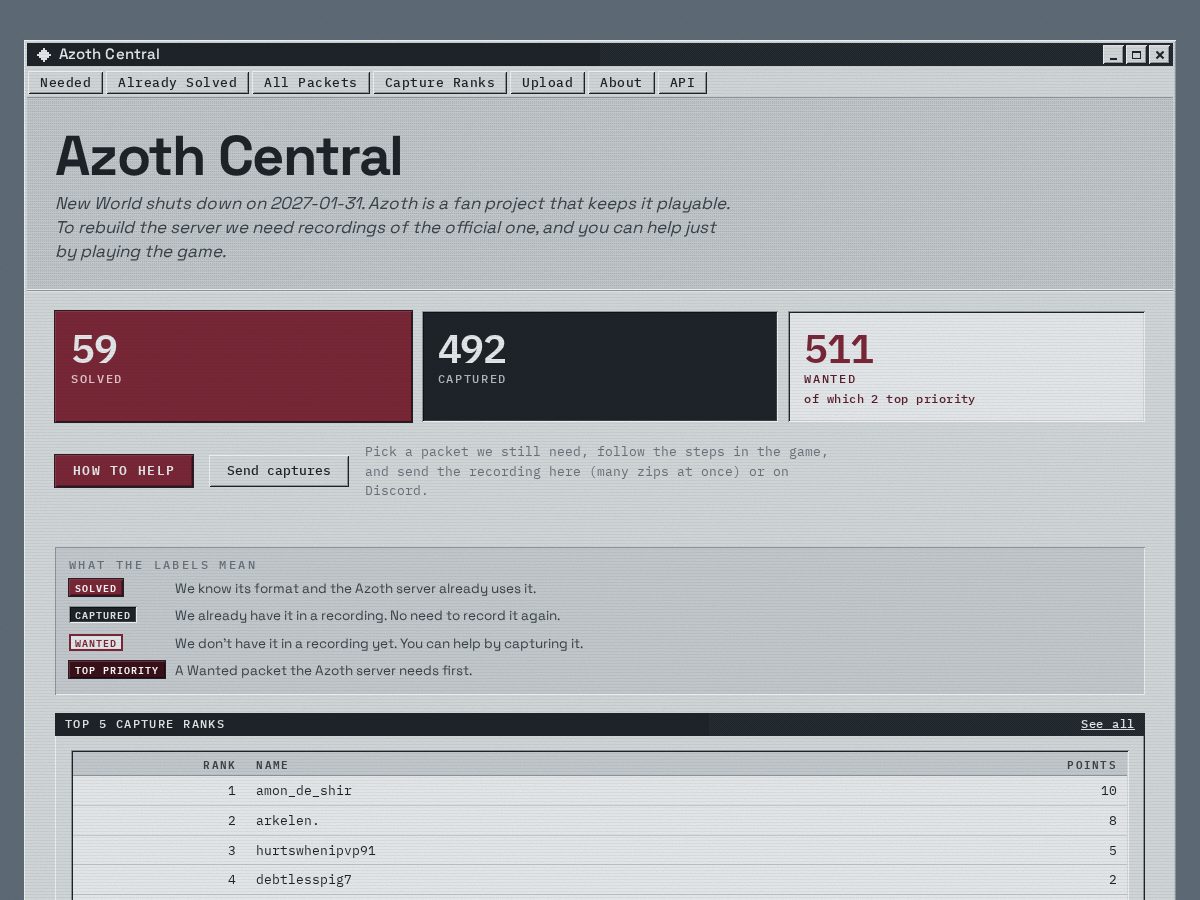The height and width of the screenshot is (900, 1200).
Task: Go to Capture Ranks tab
Action: point(440,83)
